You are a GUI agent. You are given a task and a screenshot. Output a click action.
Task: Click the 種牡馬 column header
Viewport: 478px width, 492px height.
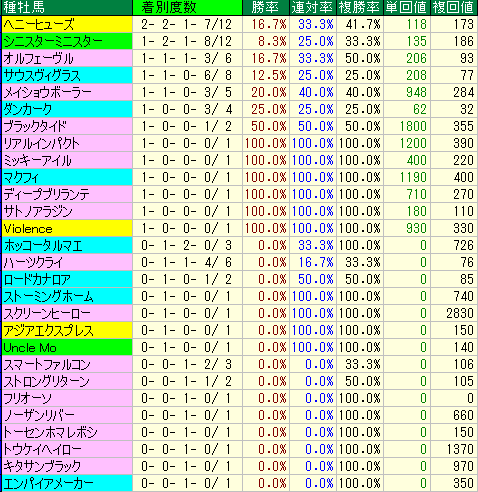[67, 7]
